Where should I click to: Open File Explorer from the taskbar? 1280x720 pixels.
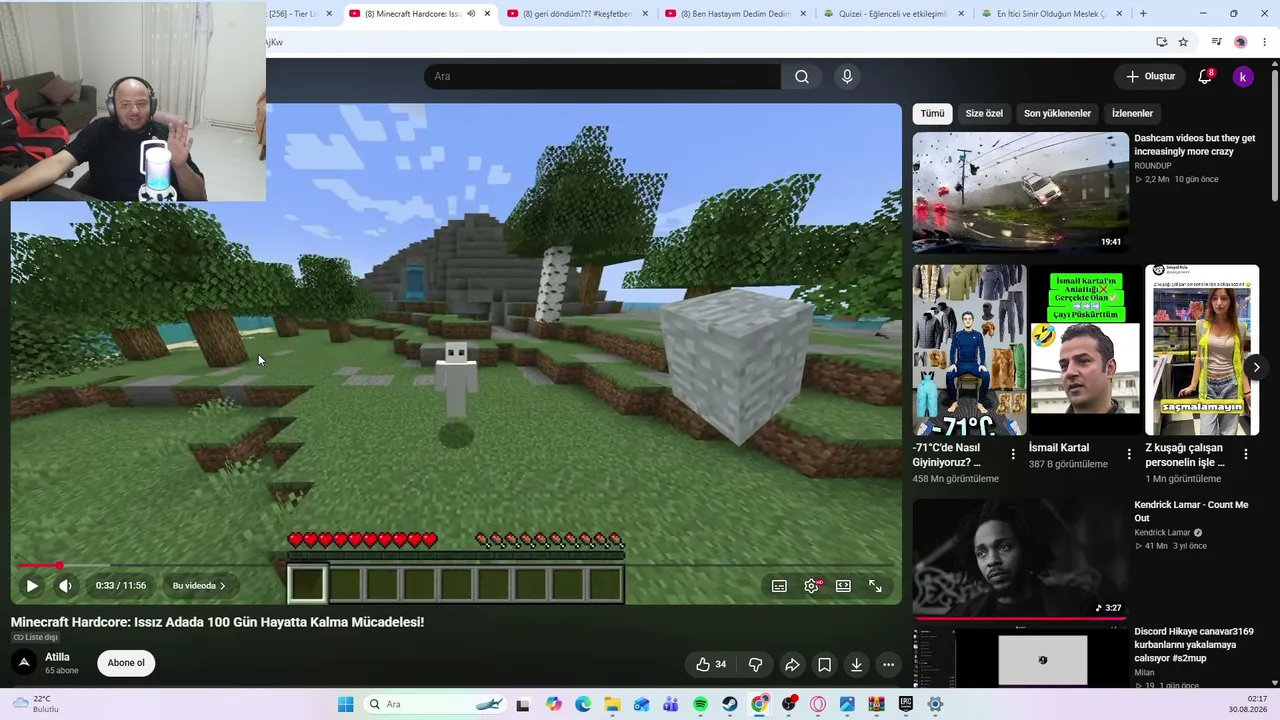(612, 704)
